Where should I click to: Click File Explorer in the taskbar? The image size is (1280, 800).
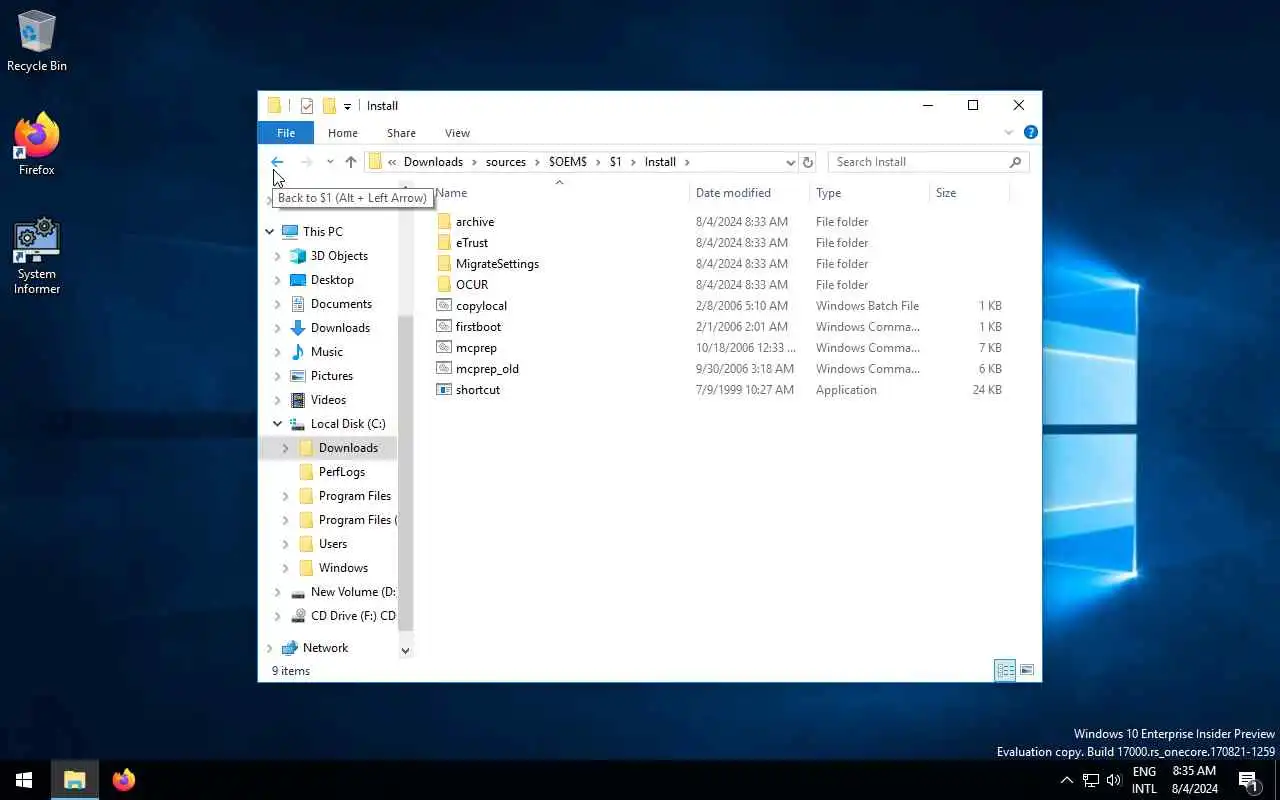pos(75,780)
